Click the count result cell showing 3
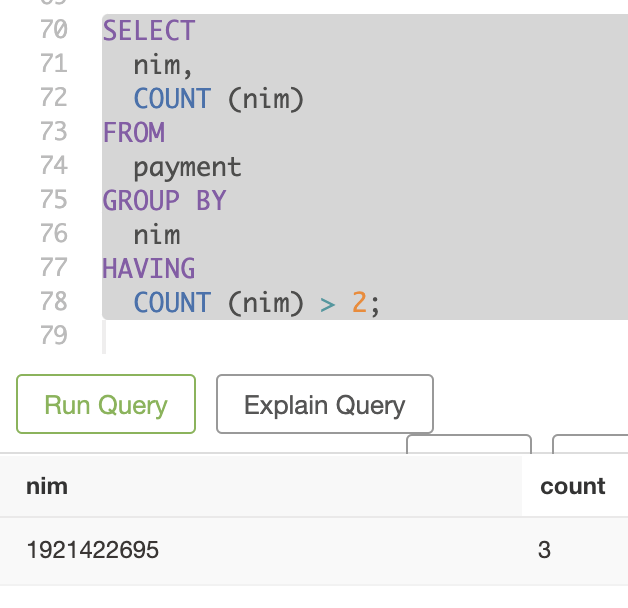628x608 pixels. point(544,550)
